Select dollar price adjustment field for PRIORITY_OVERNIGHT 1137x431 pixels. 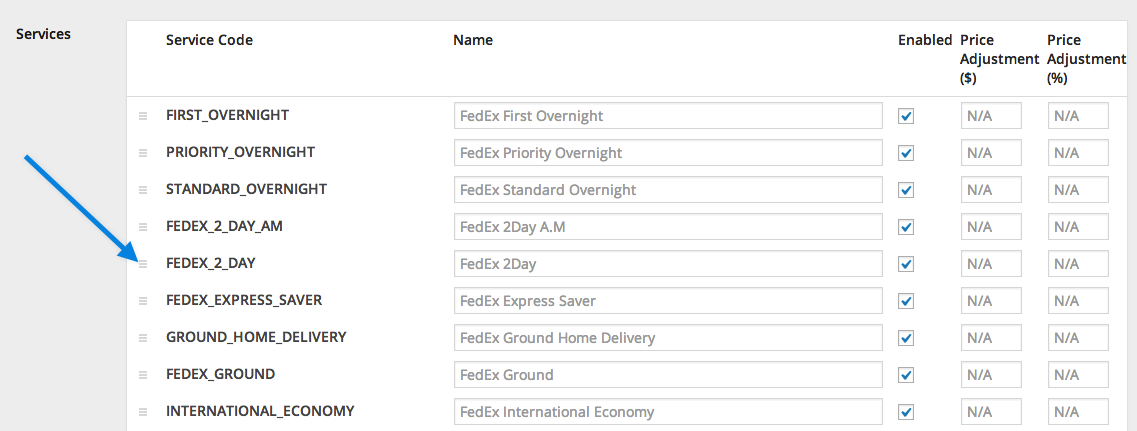tap(991, 153)
